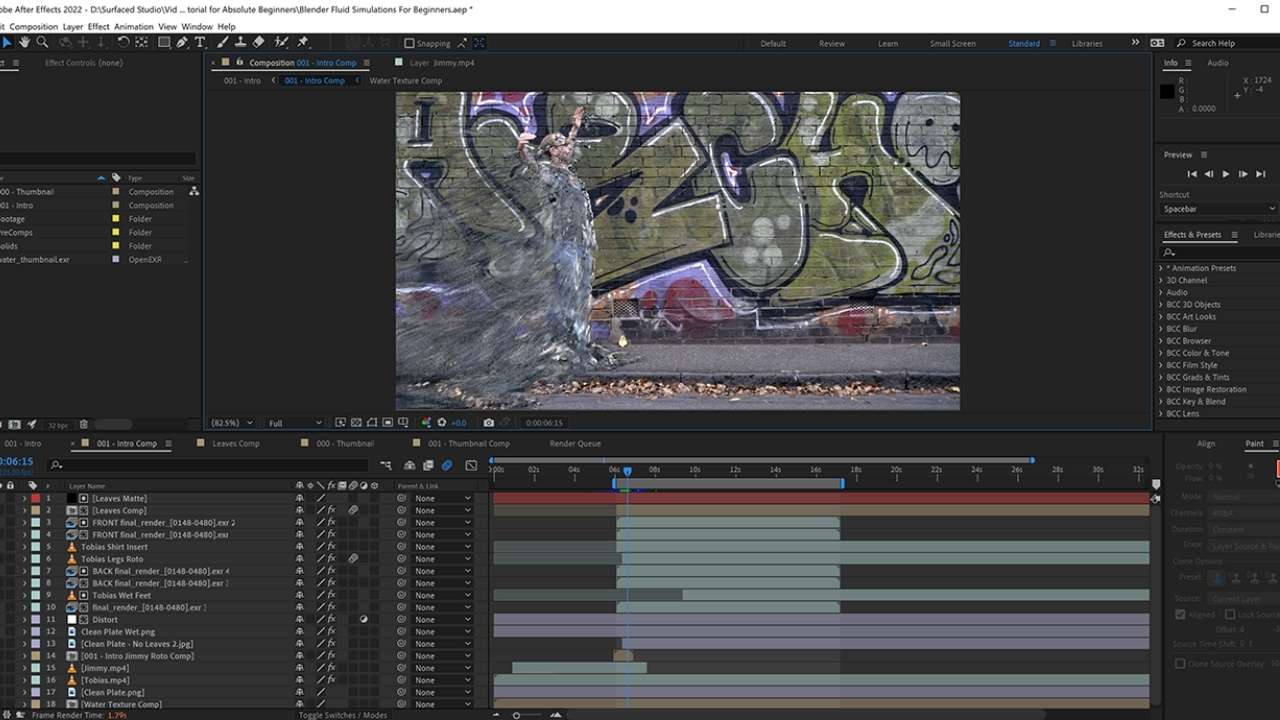Expand BCC Blur effects category
This screenshot has height=720, width=1280.
point(1161,329)
